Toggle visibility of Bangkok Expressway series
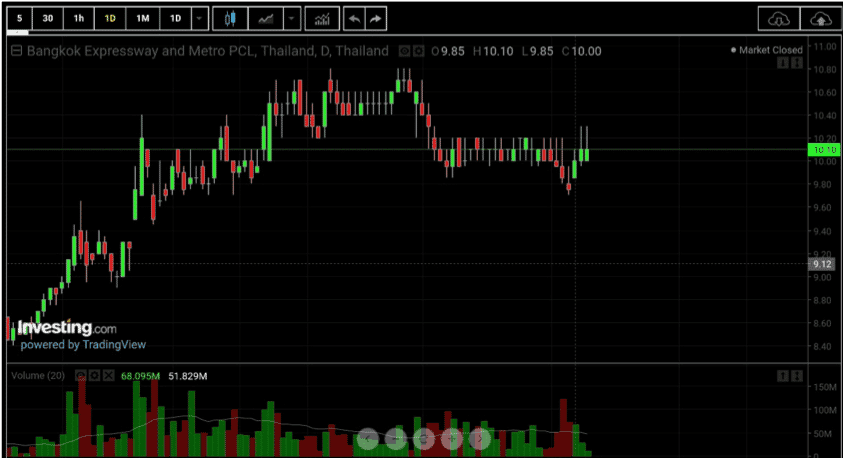The image size is (843, 458). click(404, 51)
